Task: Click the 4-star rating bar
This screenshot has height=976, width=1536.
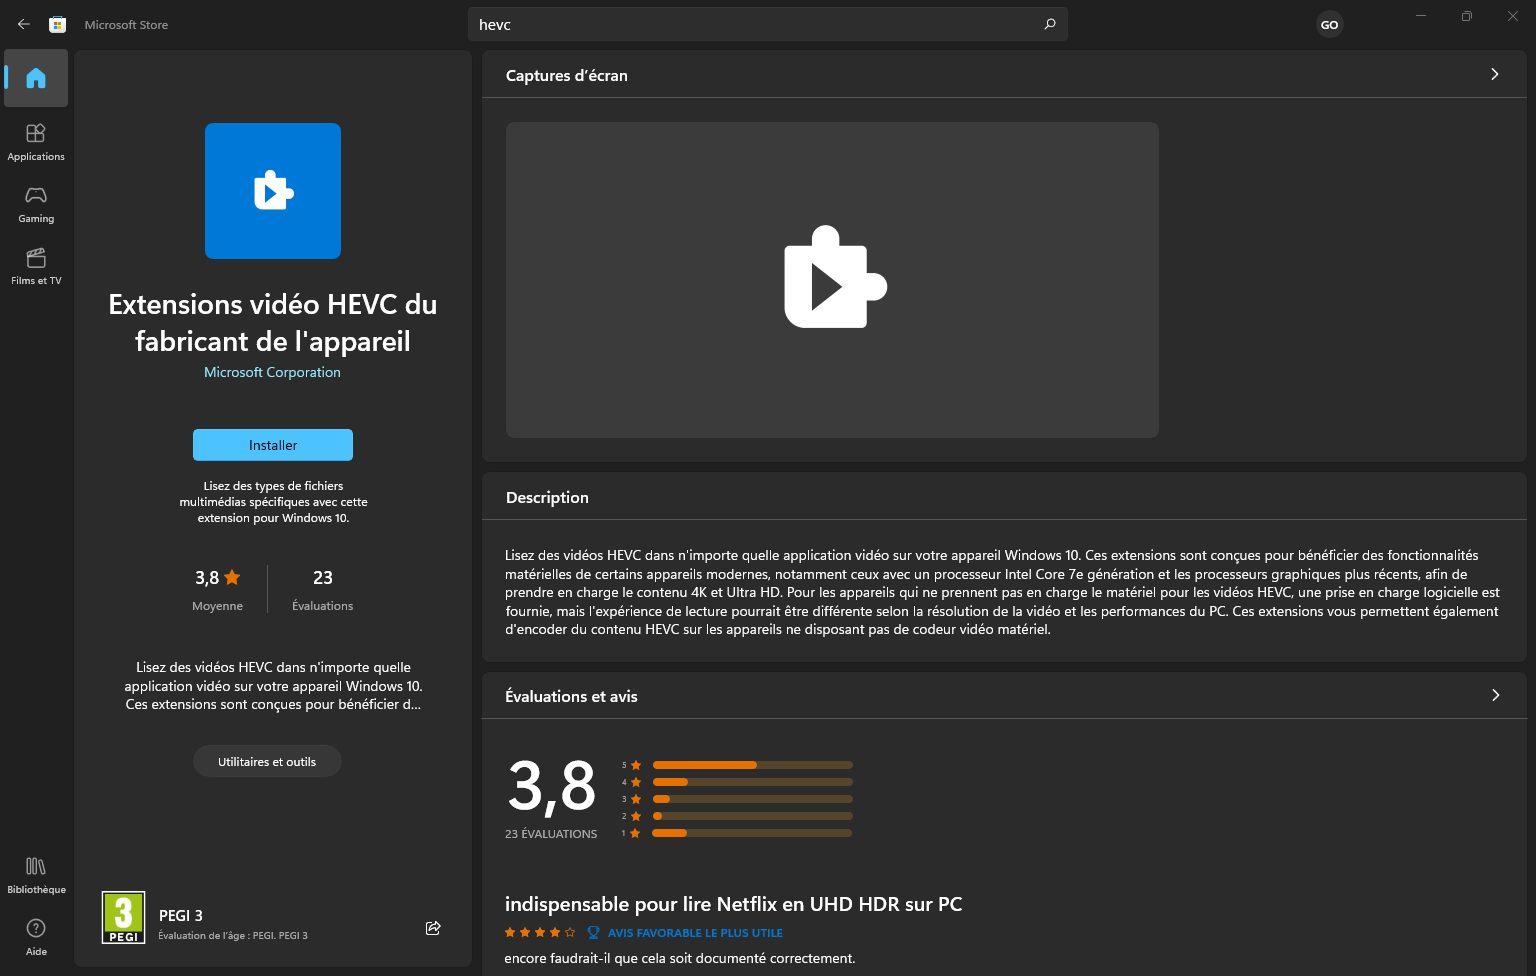Action: coord(752,782)
